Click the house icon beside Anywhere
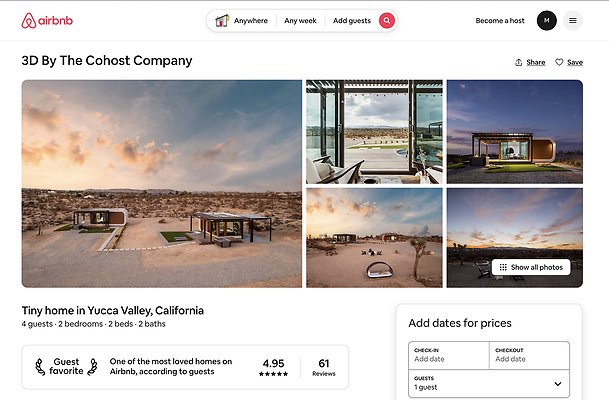Image resolution: width=609 pixels, height=400 pixels. [222, 21]
